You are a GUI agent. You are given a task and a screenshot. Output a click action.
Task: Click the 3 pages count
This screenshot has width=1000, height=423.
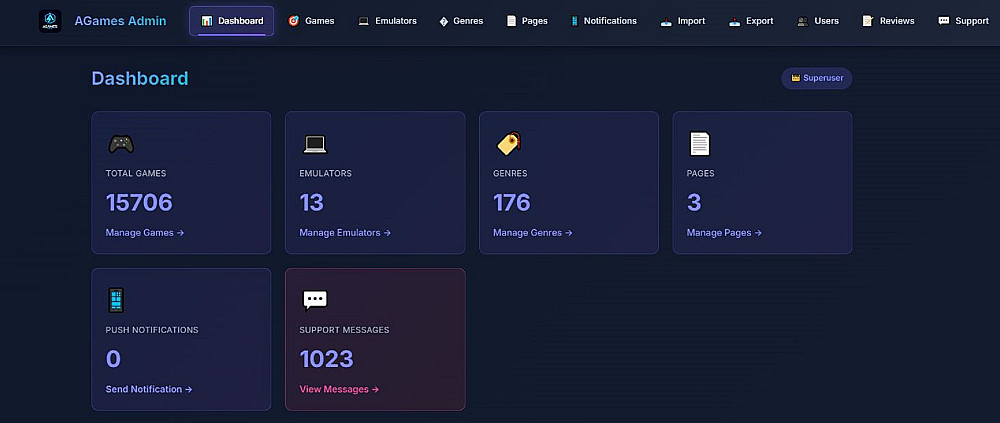pyautogui.click(x=694, y=203)
